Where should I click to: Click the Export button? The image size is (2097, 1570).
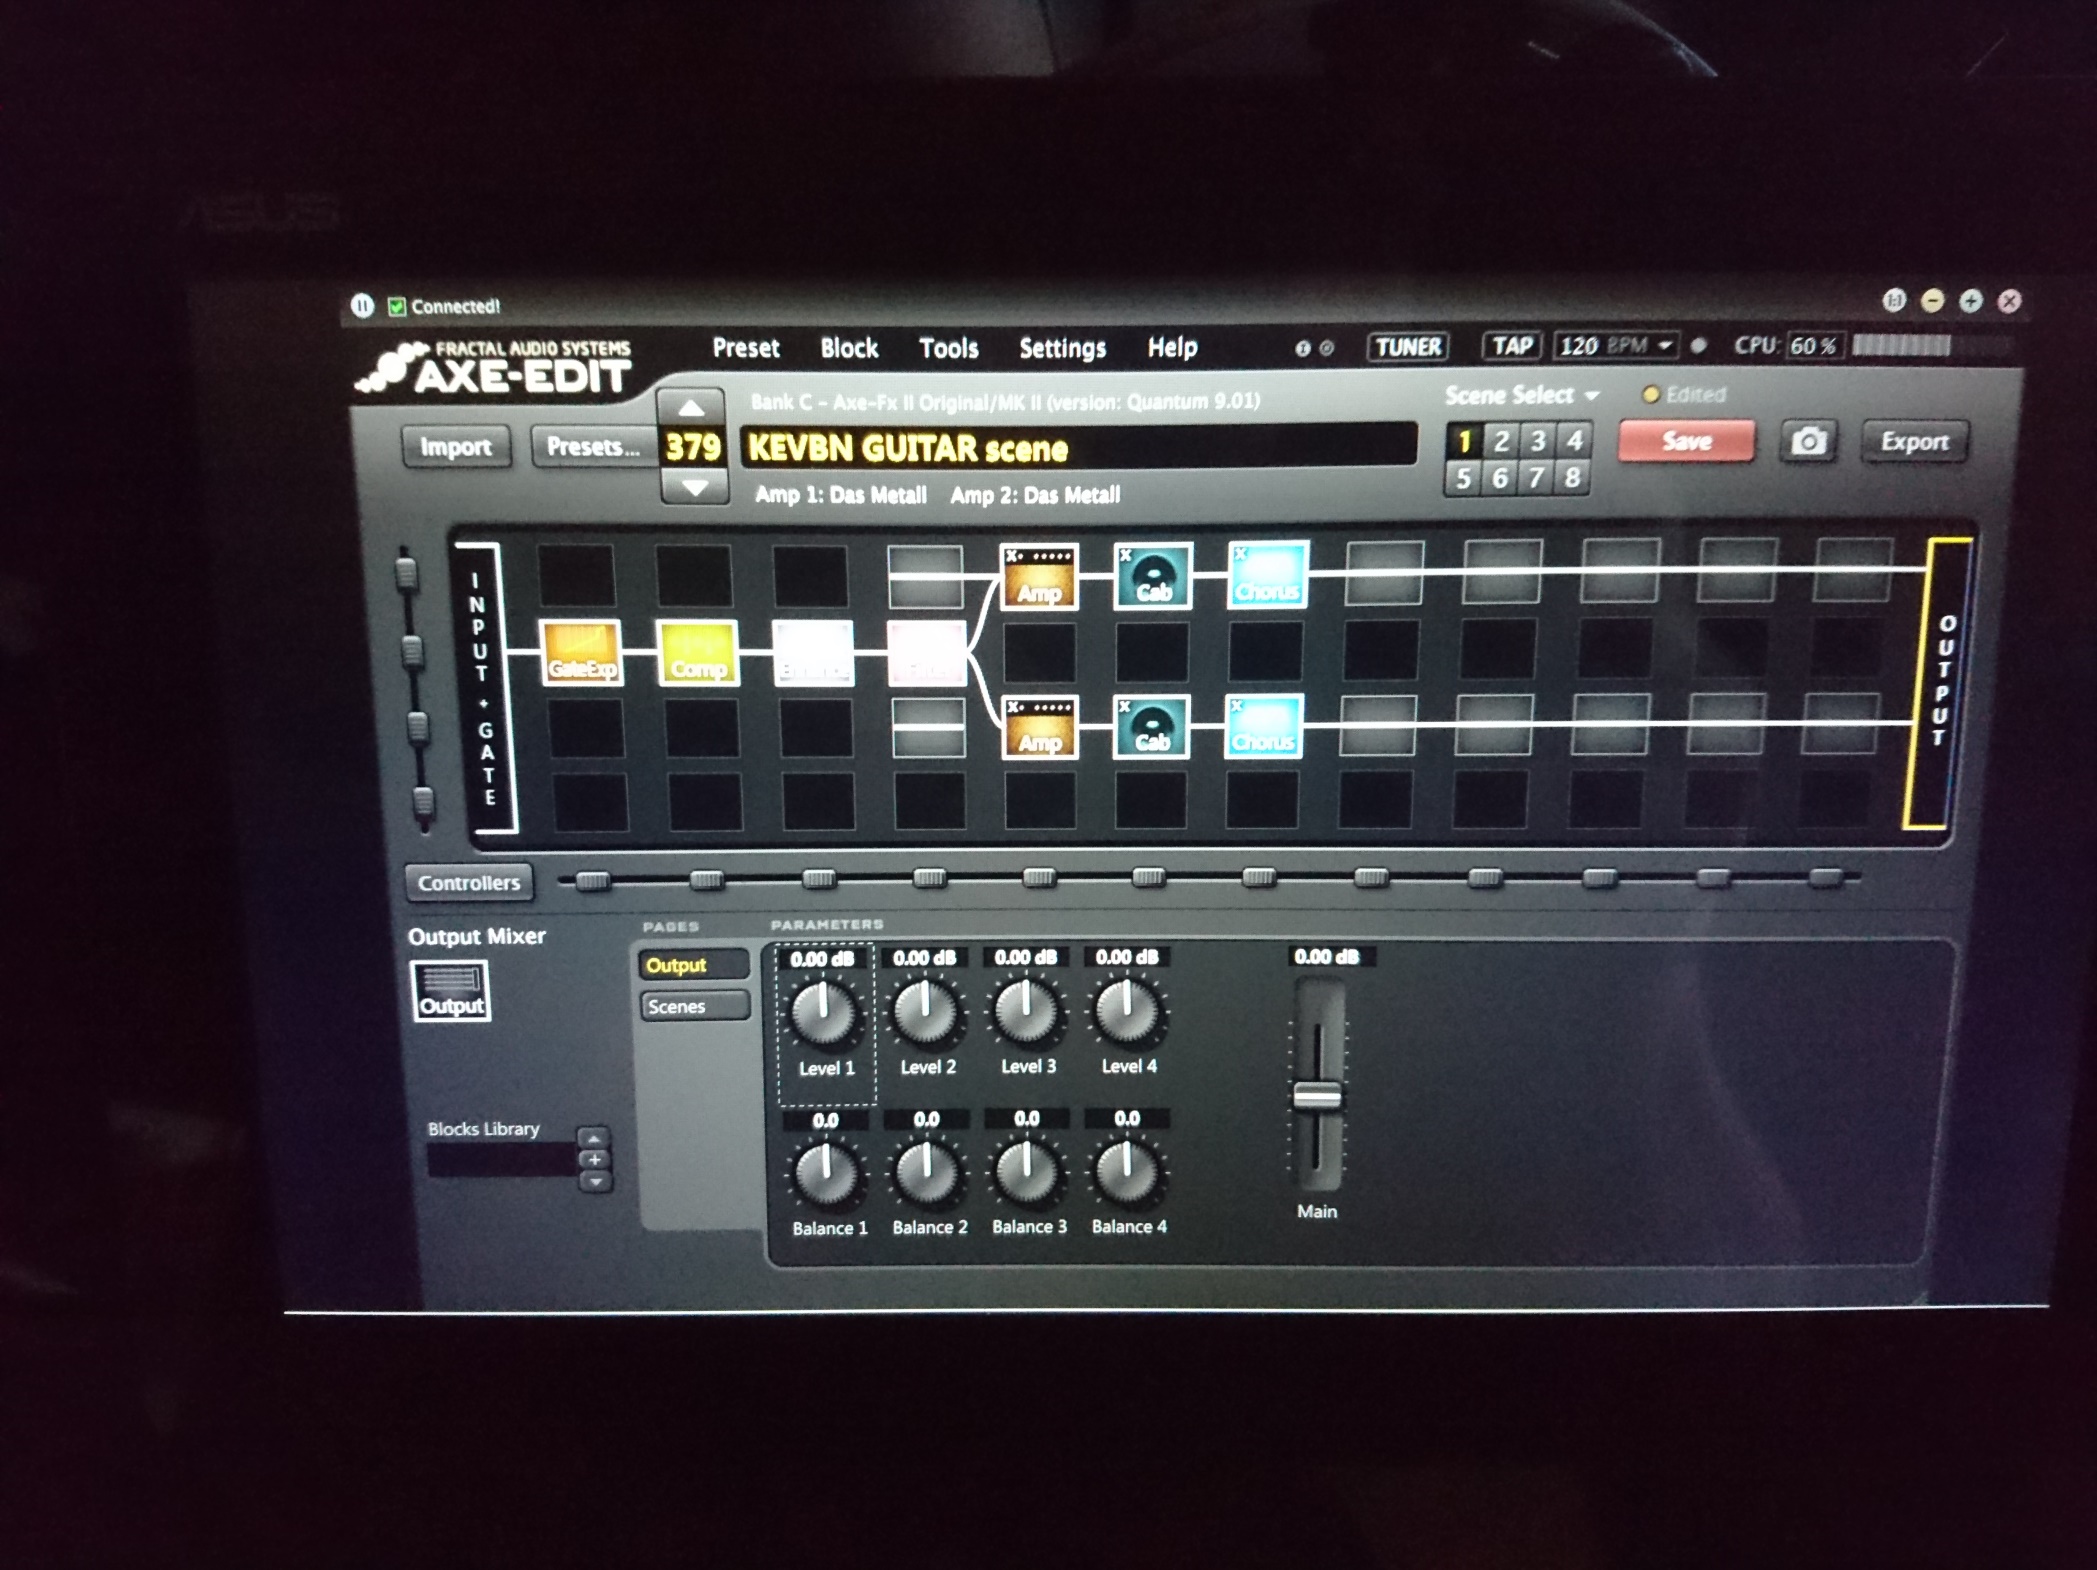click(x=1914, y=442)
